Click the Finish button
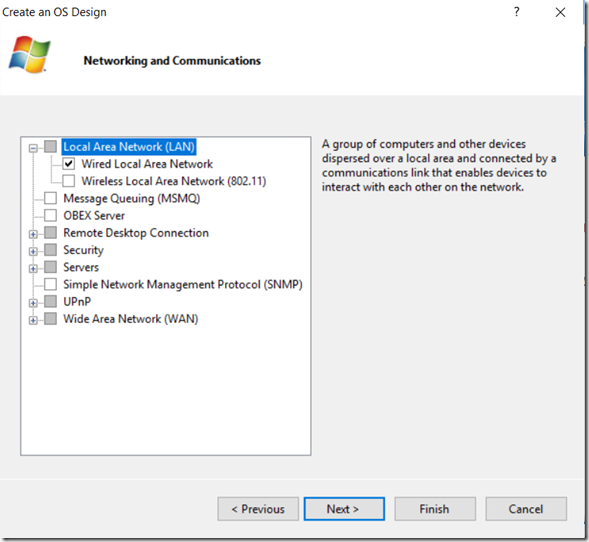The image size is (589, 542). click(435, 509)
